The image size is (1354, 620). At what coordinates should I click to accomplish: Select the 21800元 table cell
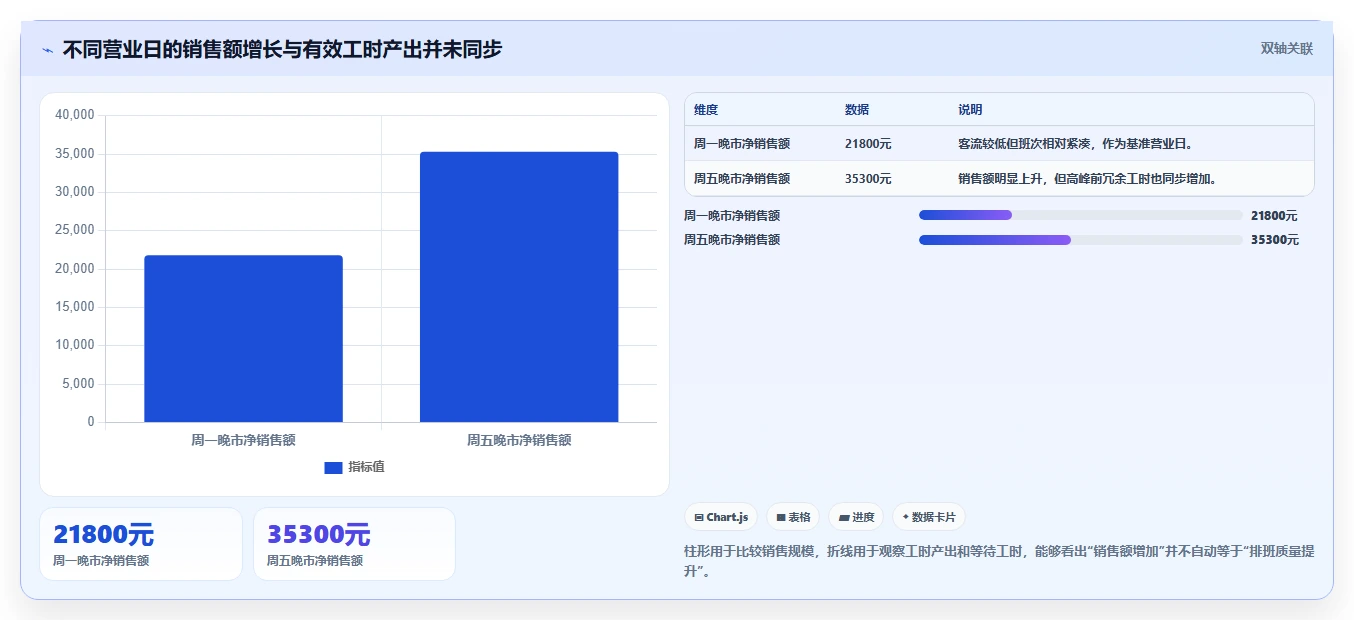(868, 144)
